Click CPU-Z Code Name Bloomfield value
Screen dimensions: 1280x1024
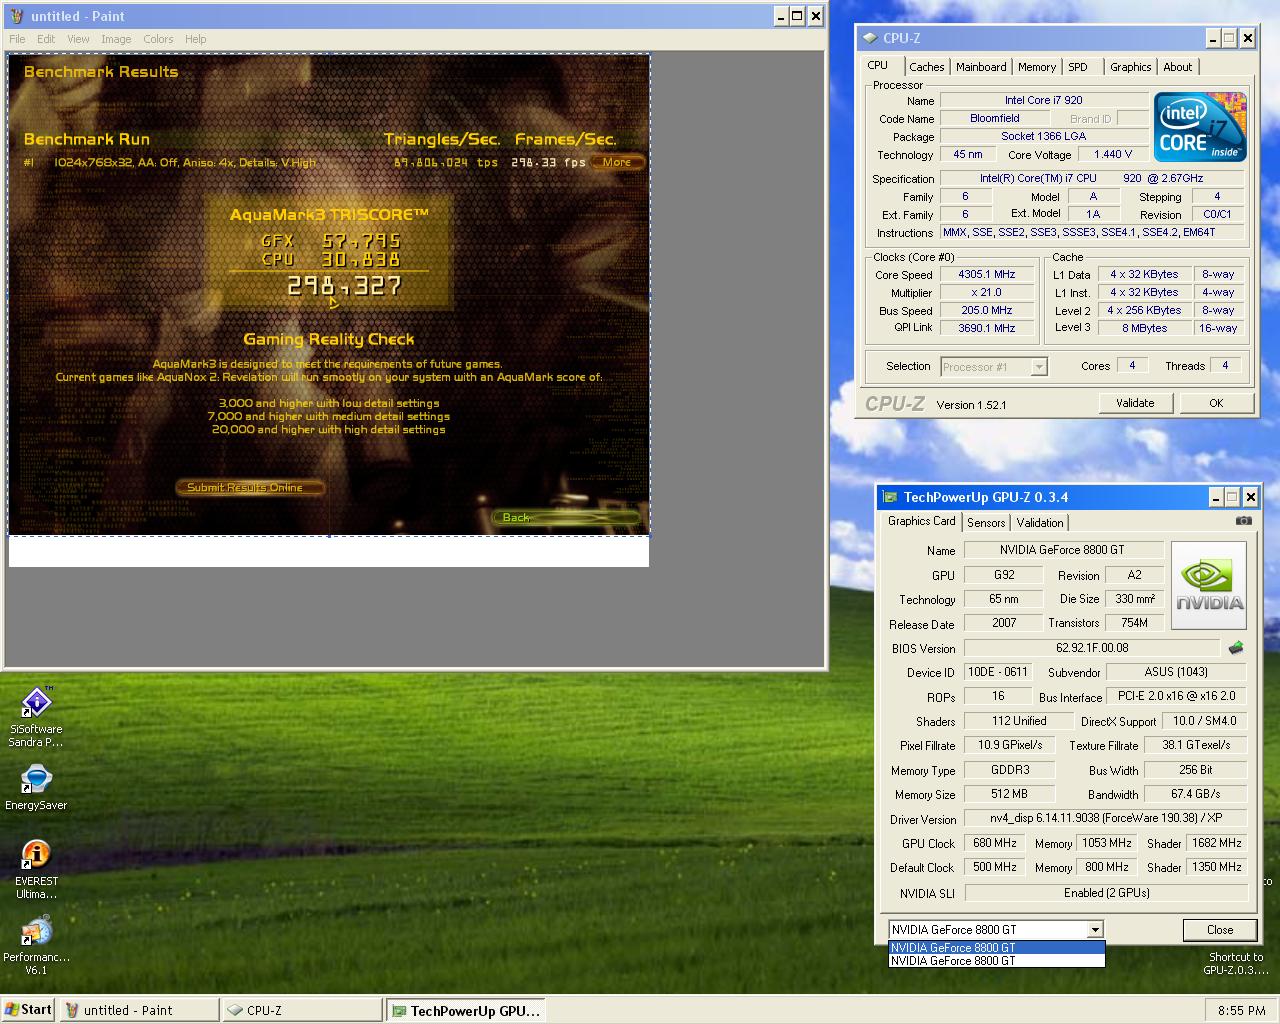[x=994, y=118]
